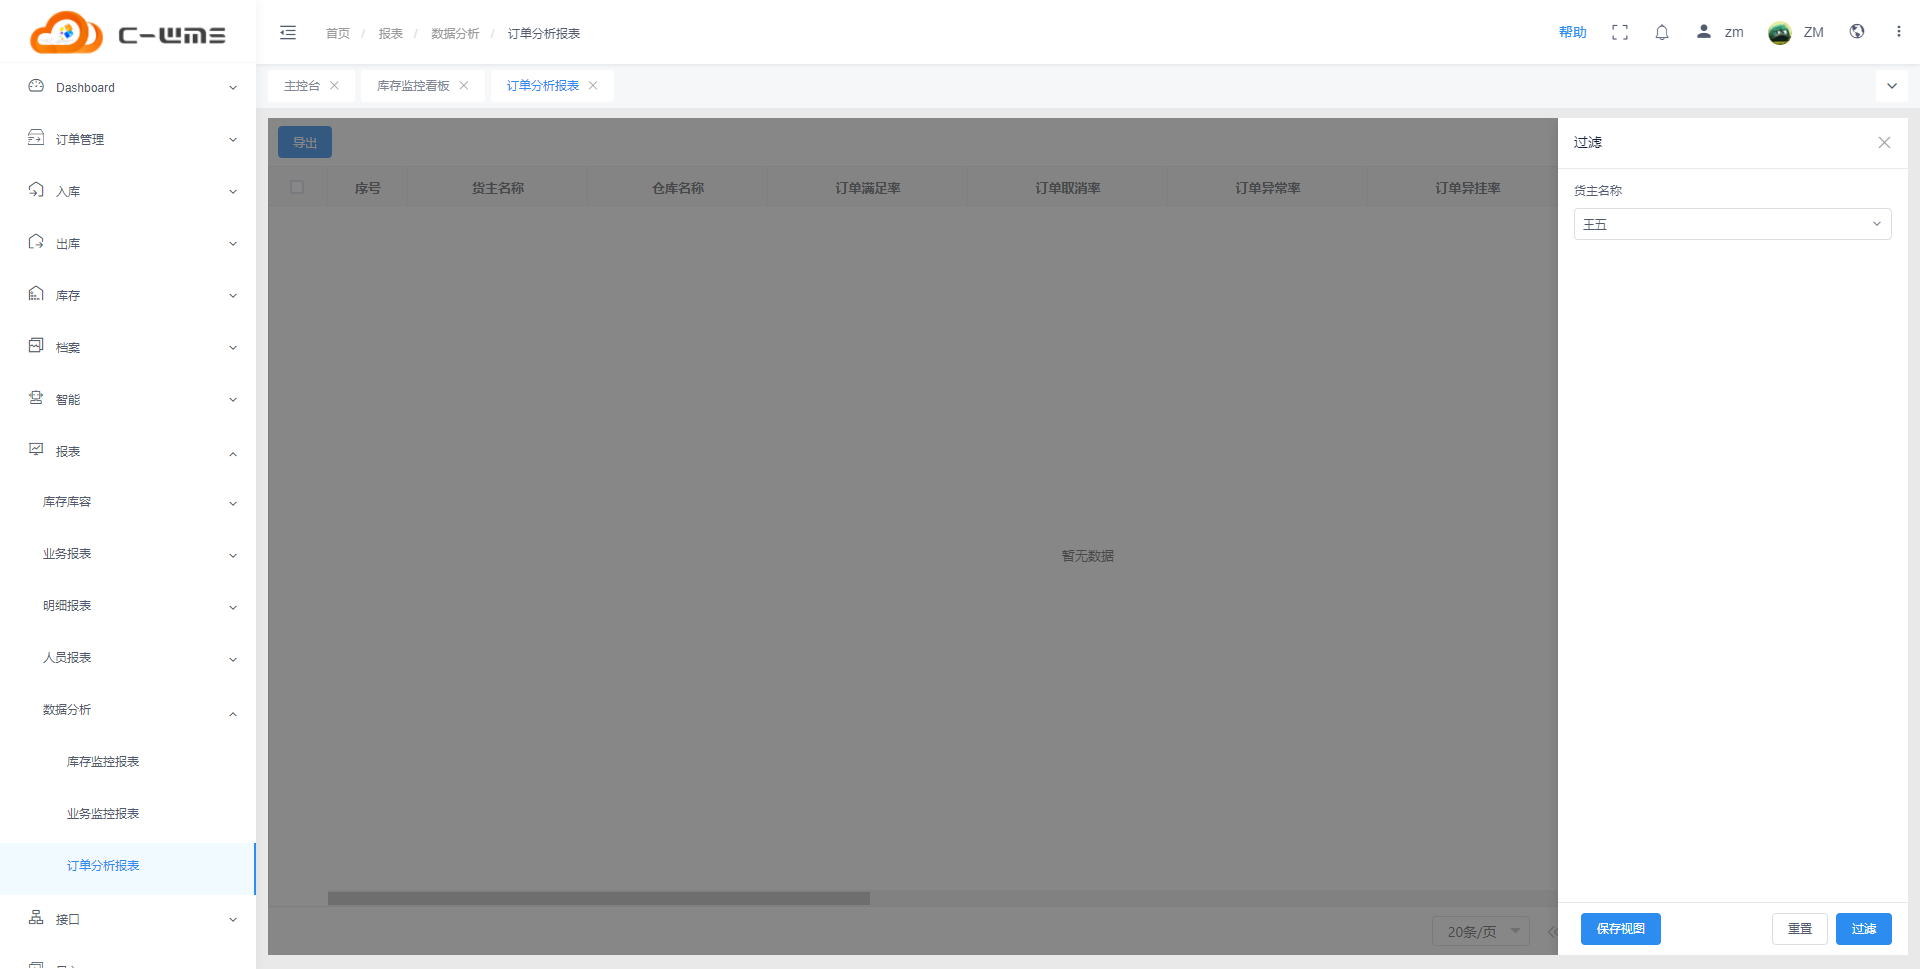Toggle the sidebar collapse hamburger icon
The width and height of the screenshot is (1920, 969).
(288, 32)
